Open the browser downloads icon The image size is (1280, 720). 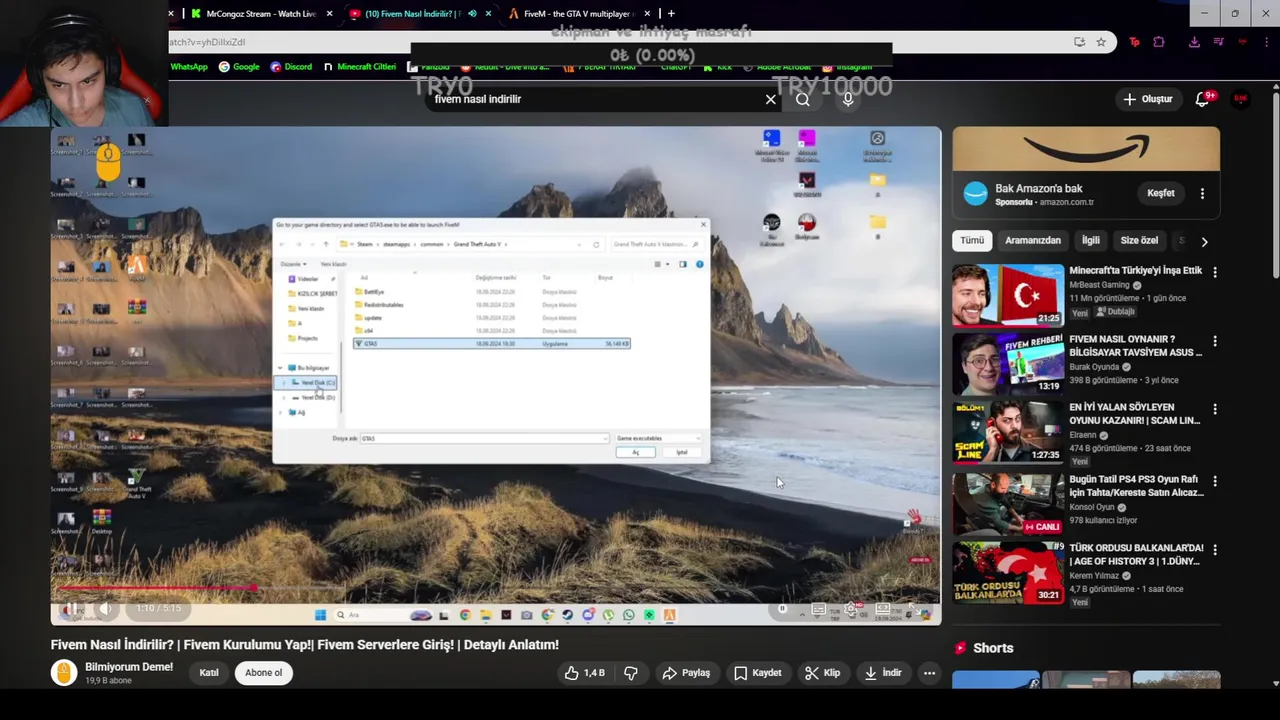click(1194, 42)
